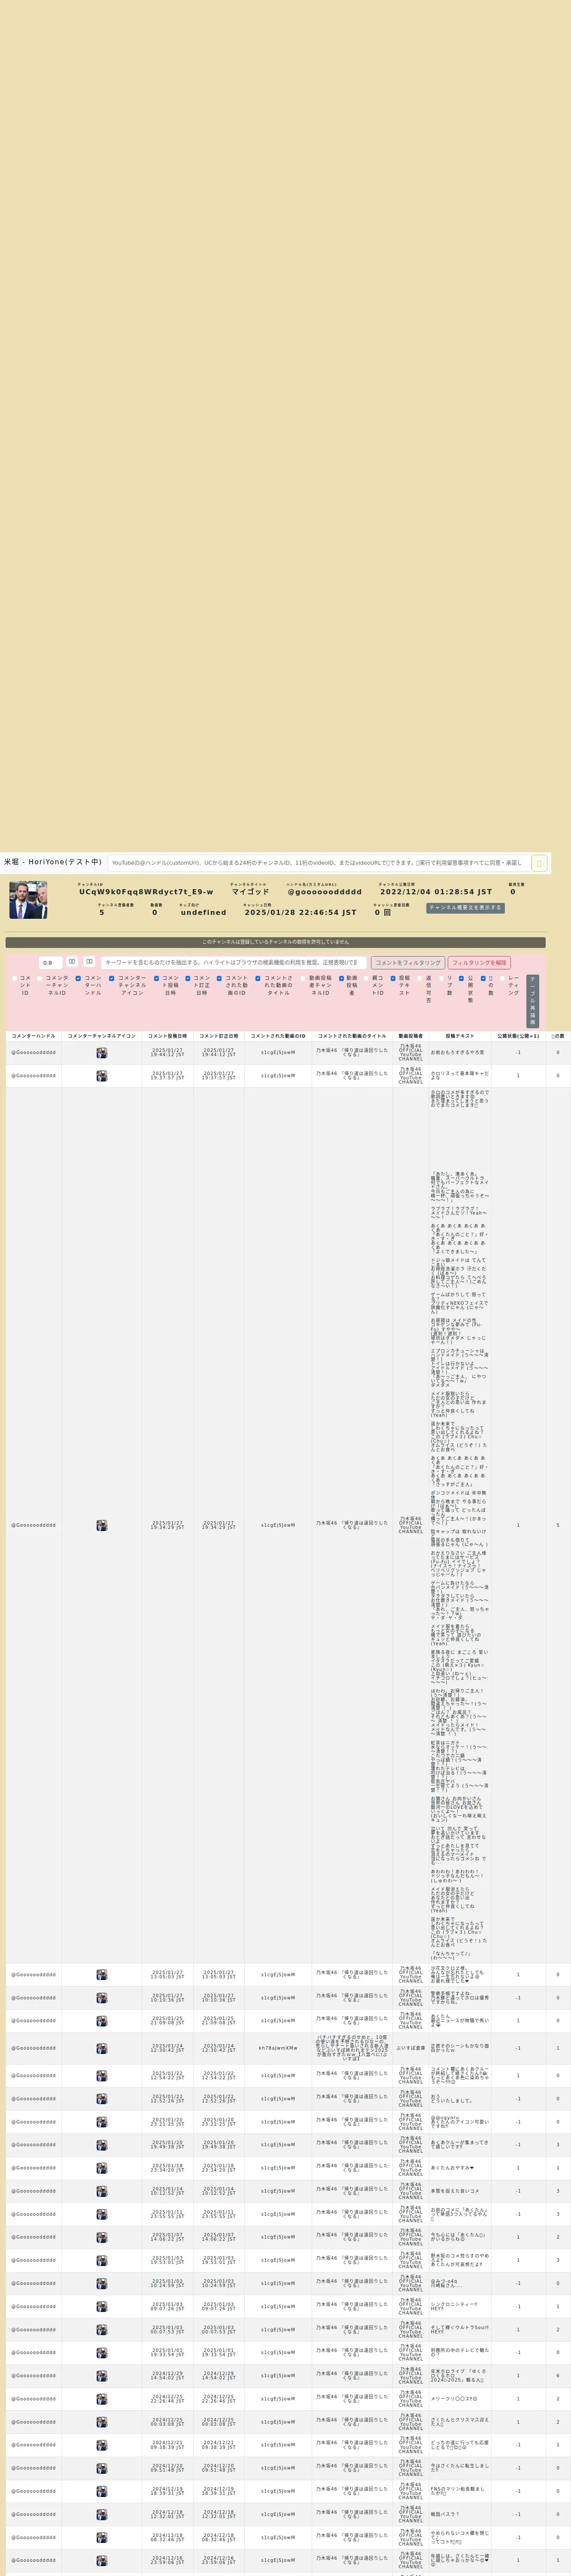Screen dimensions: 571x2576
Task: Toggle the コメント訂正日時 column checkbox
Action: (188, 979)
